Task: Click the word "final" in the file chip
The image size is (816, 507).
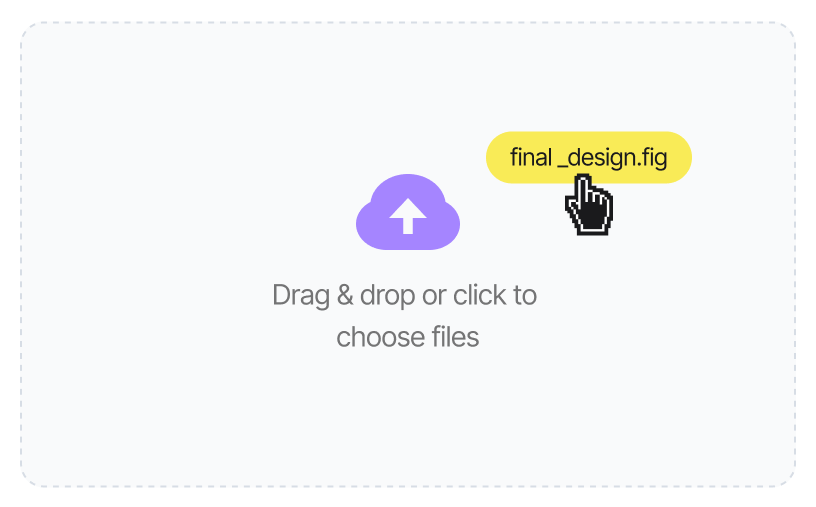Action: 530,158
